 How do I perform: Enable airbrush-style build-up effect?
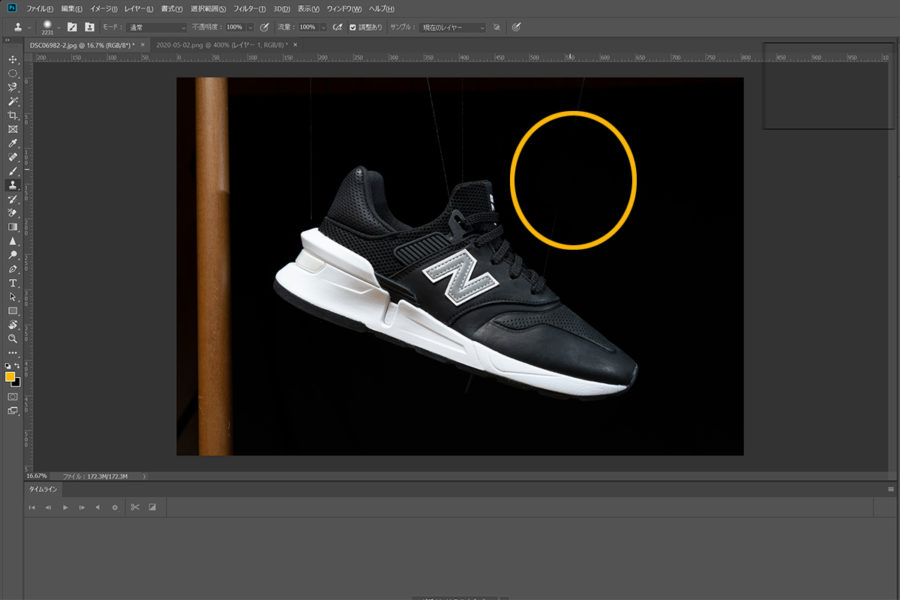[338, 27]
